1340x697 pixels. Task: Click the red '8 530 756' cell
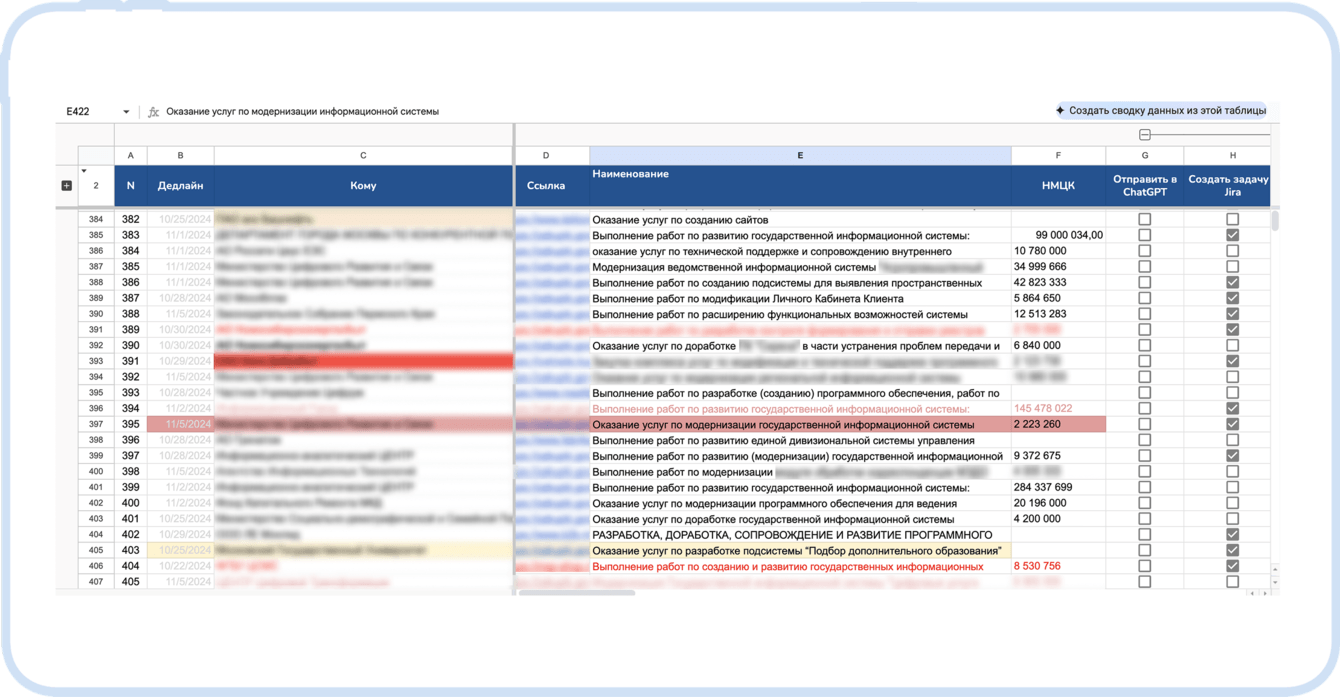1058,566
